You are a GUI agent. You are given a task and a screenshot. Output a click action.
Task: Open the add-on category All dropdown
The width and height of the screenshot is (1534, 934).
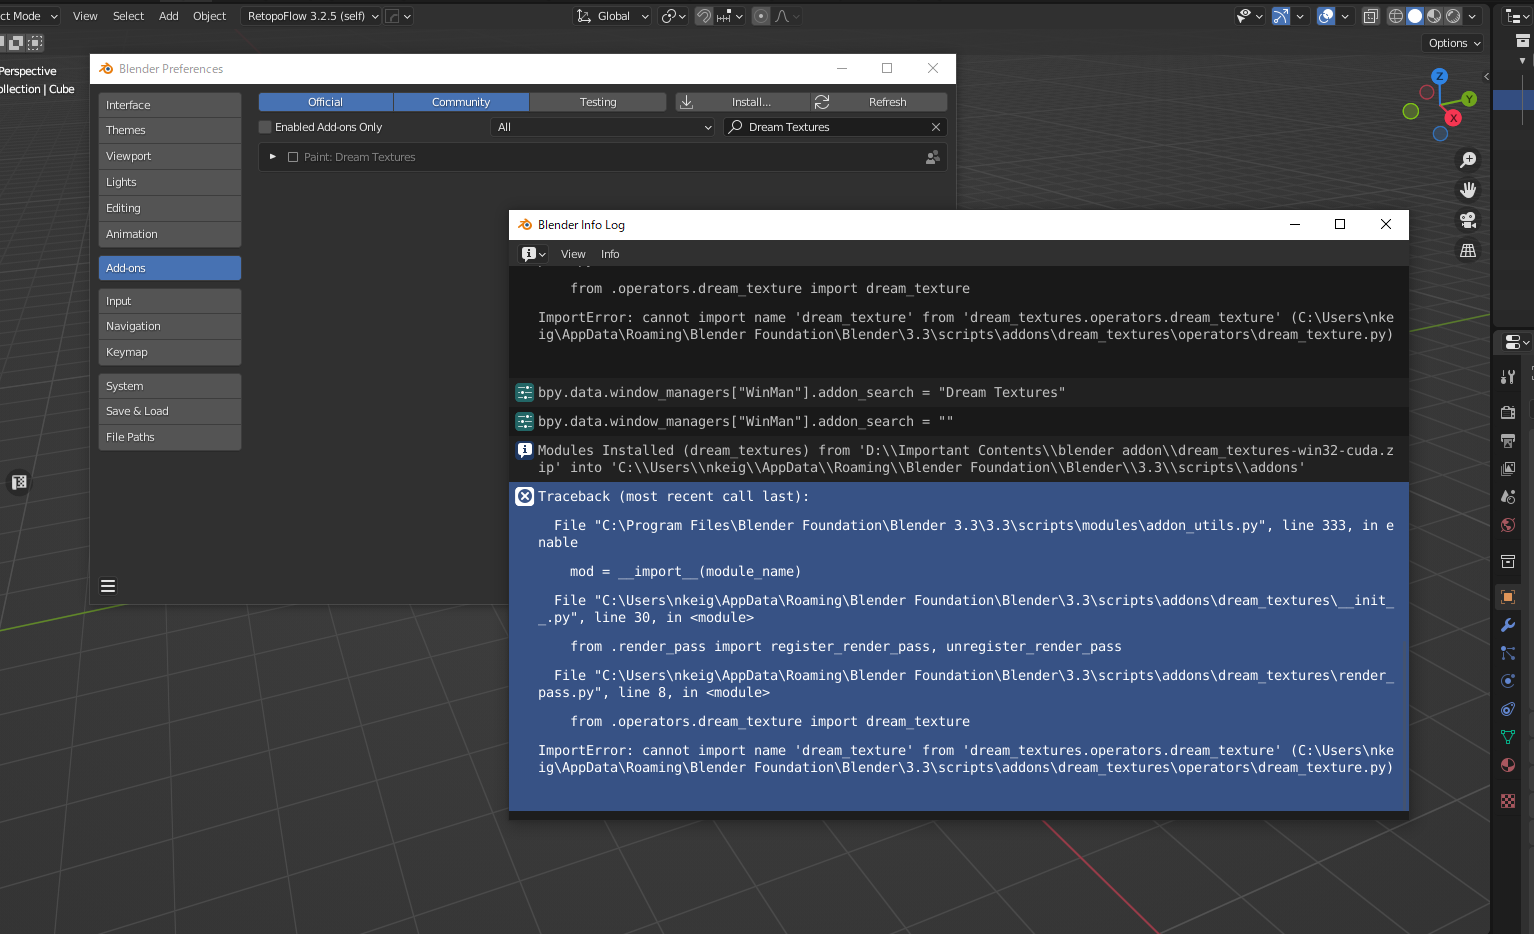pos(603,127)
